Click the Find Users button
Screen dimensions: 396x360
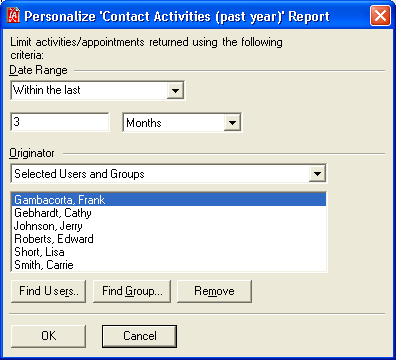click(x=48, y=291)
